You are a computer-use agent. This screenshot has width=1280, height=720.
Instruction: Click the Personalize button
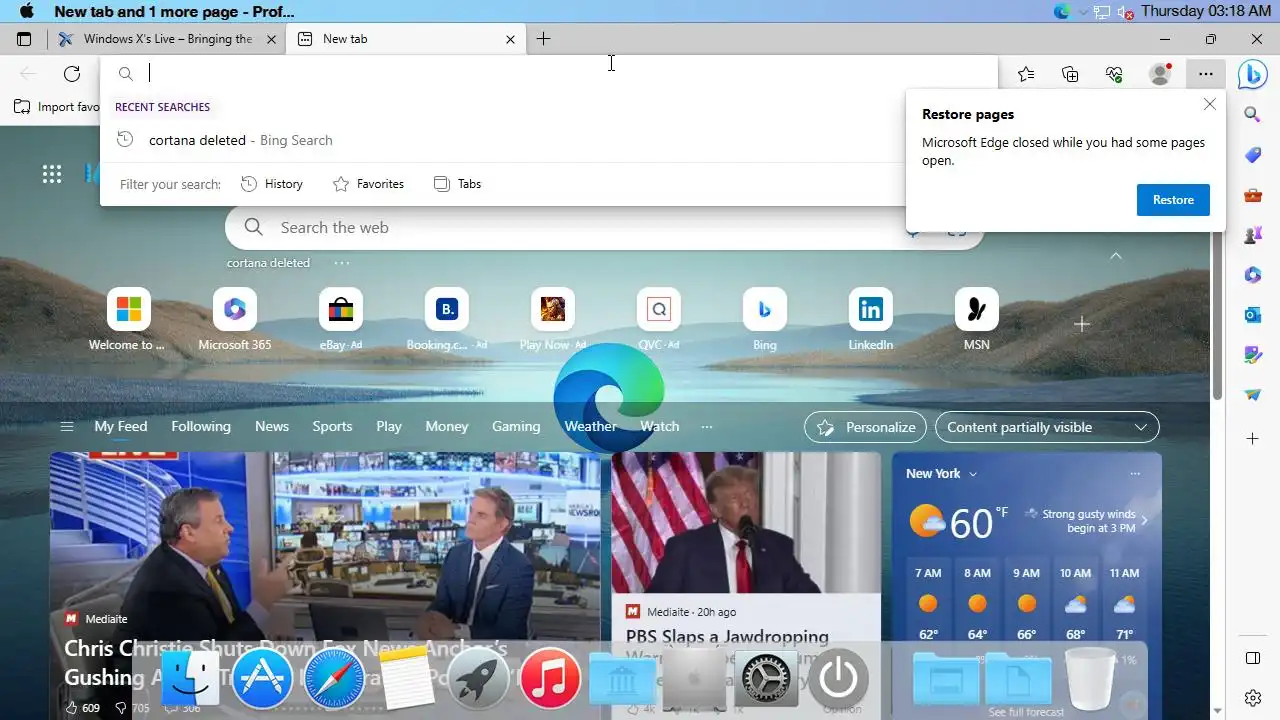pos(866,427)
